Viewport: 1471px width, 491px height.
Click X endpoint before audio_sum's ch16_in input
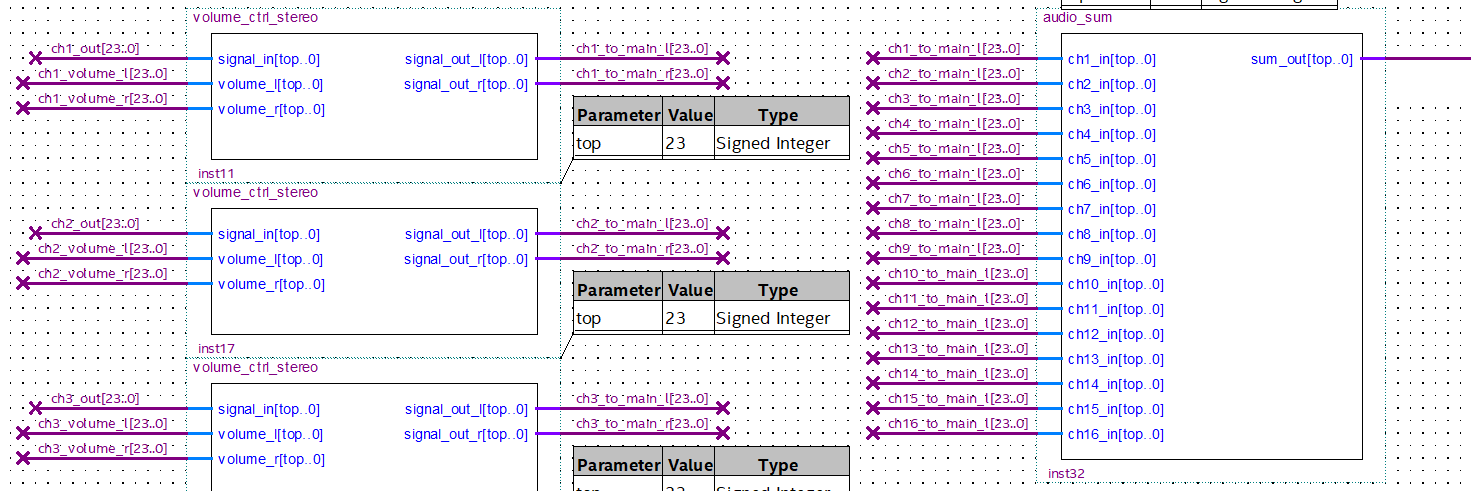coord(873,433)
